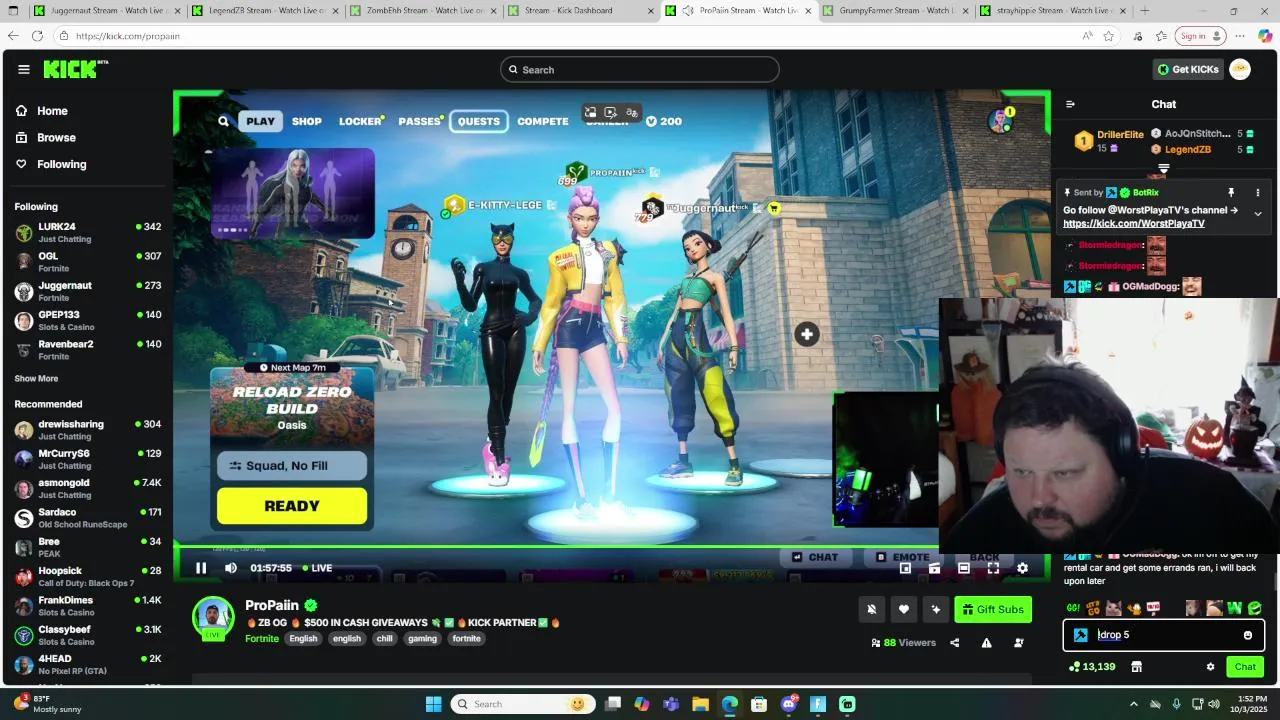This screenshot has width=1280, height=720.
Task: Click the browser address bar URL
Action: (127, 36)
